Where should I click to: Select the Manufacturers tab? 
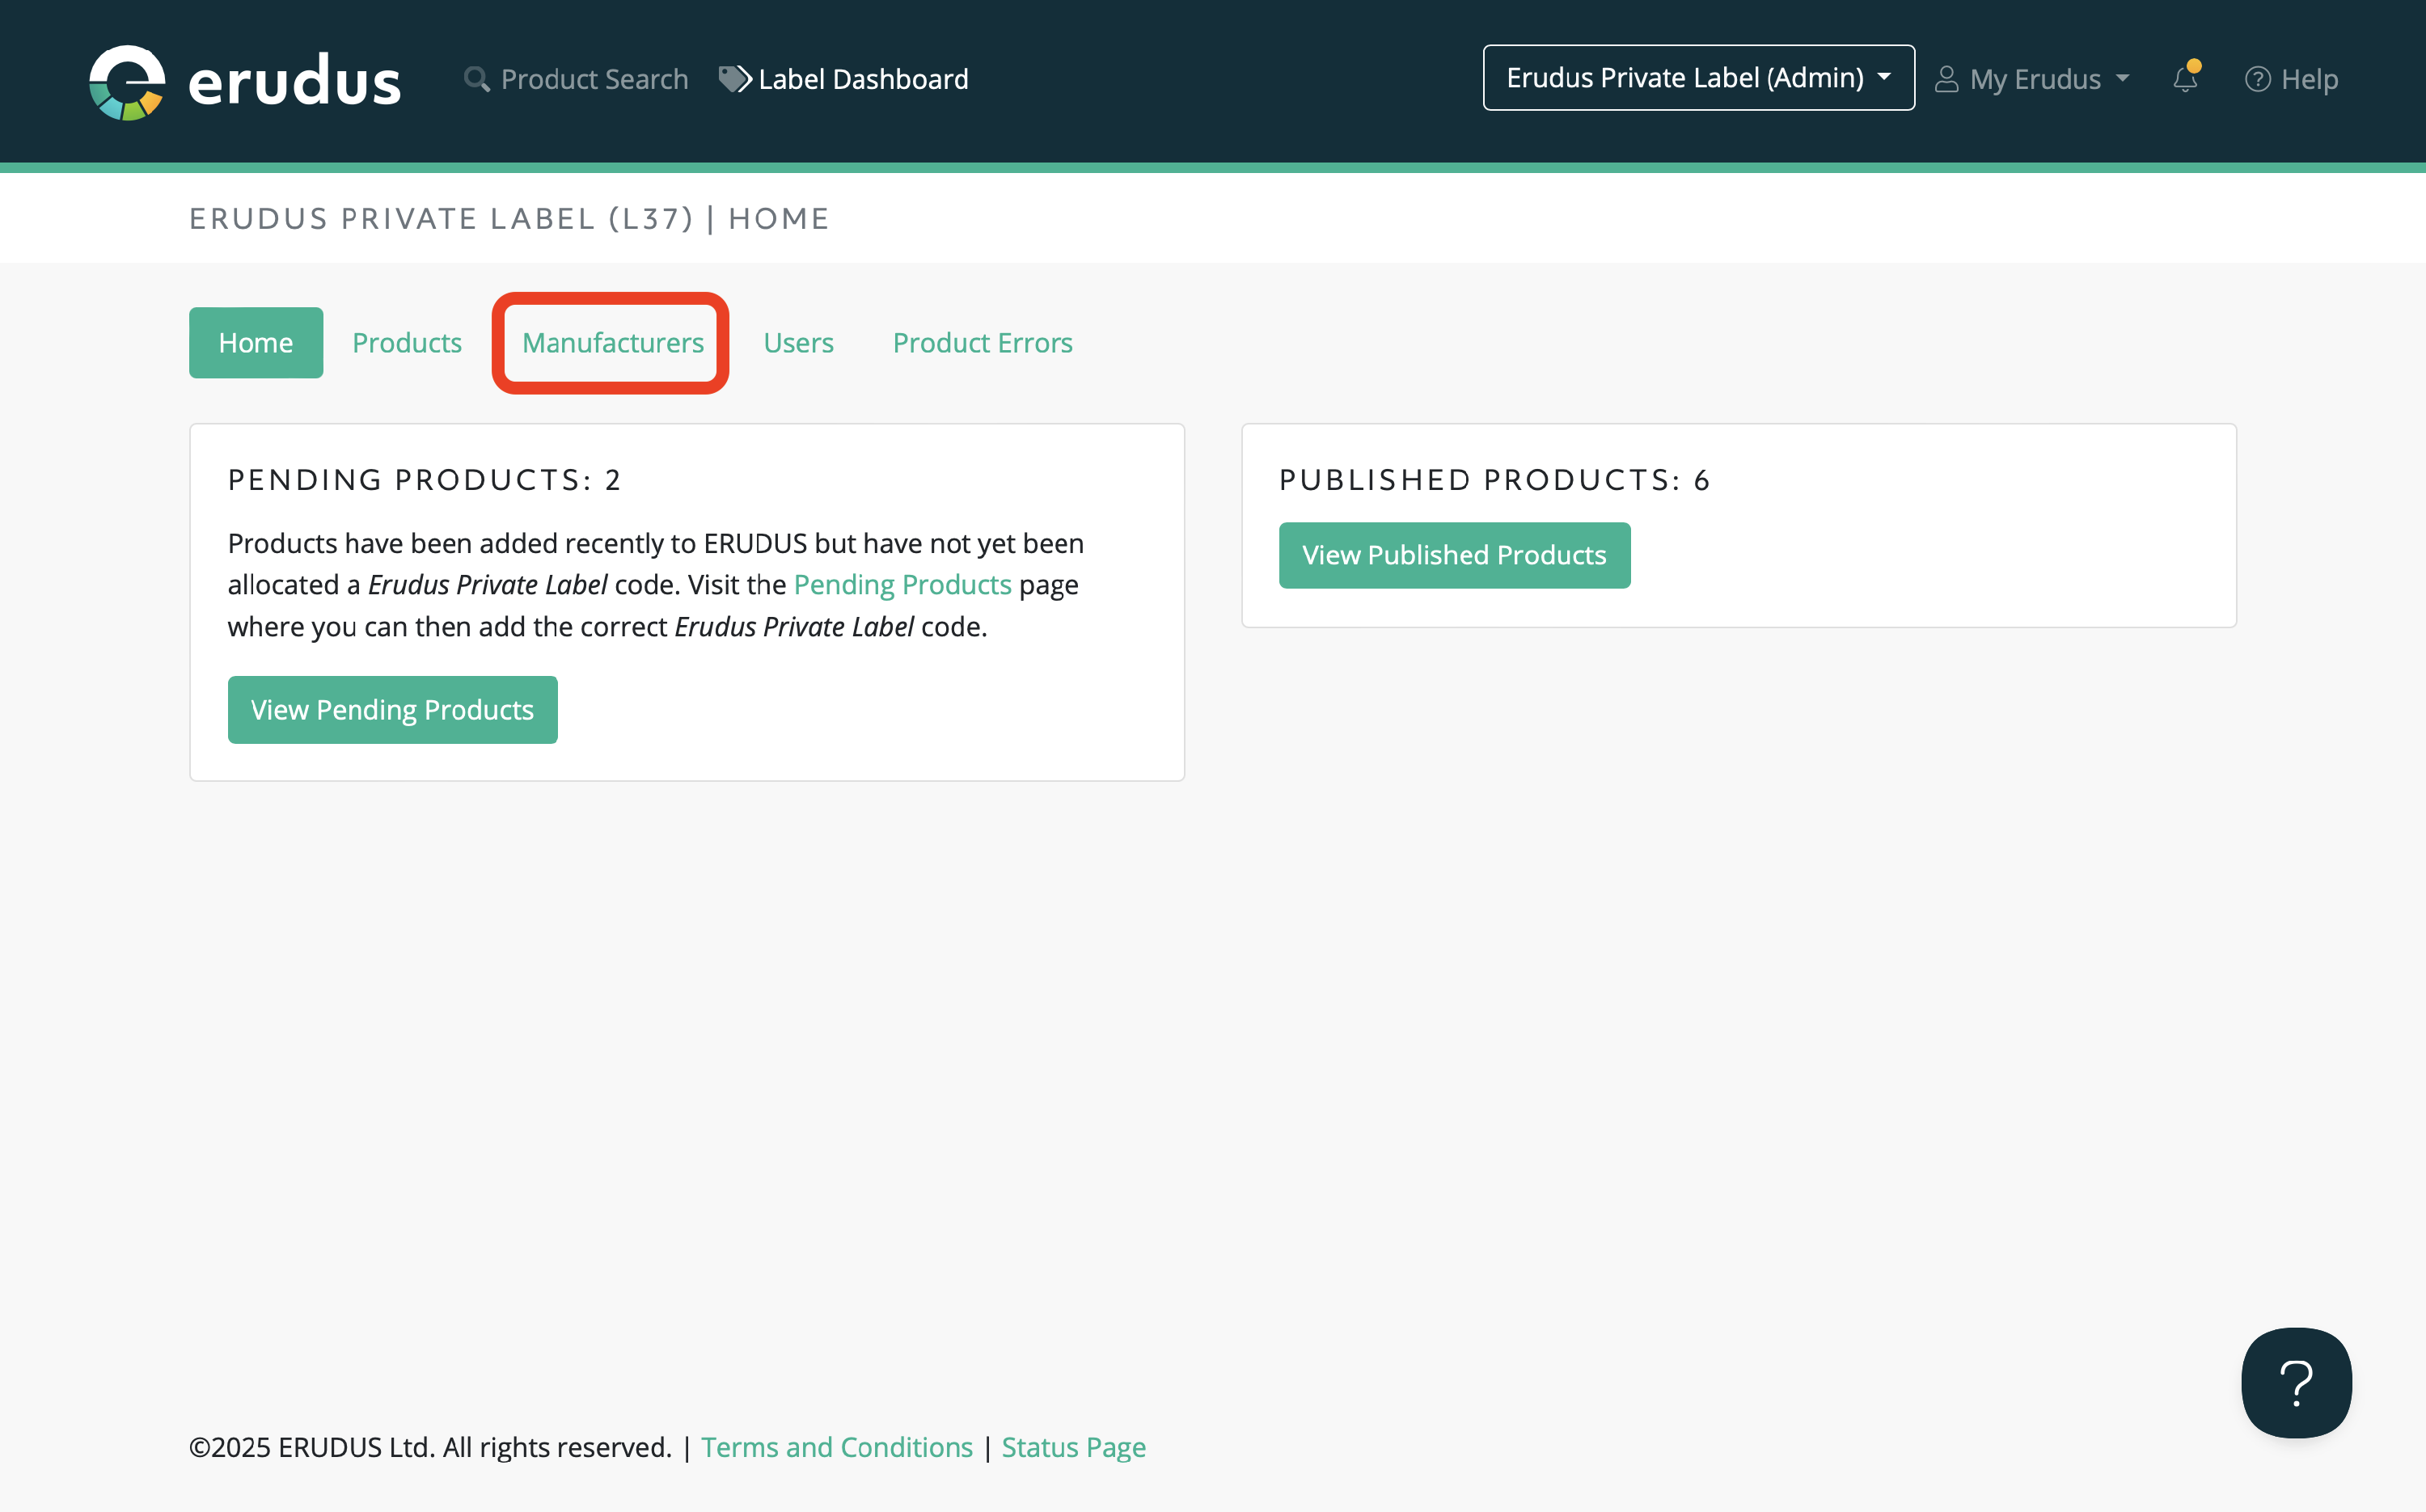[x=613, y=343]
